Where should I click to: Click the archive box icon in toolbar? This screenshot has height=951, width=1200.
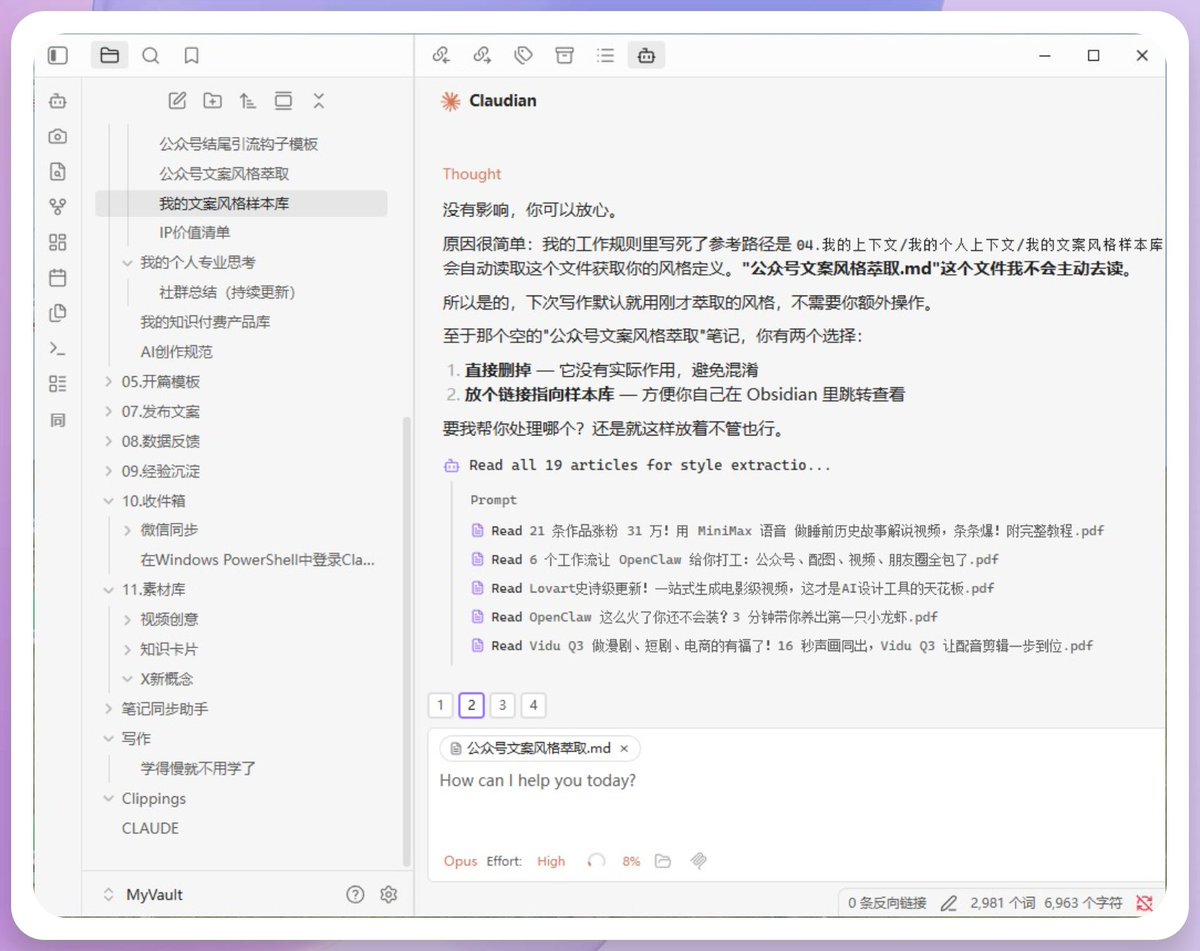pos(564,56)
